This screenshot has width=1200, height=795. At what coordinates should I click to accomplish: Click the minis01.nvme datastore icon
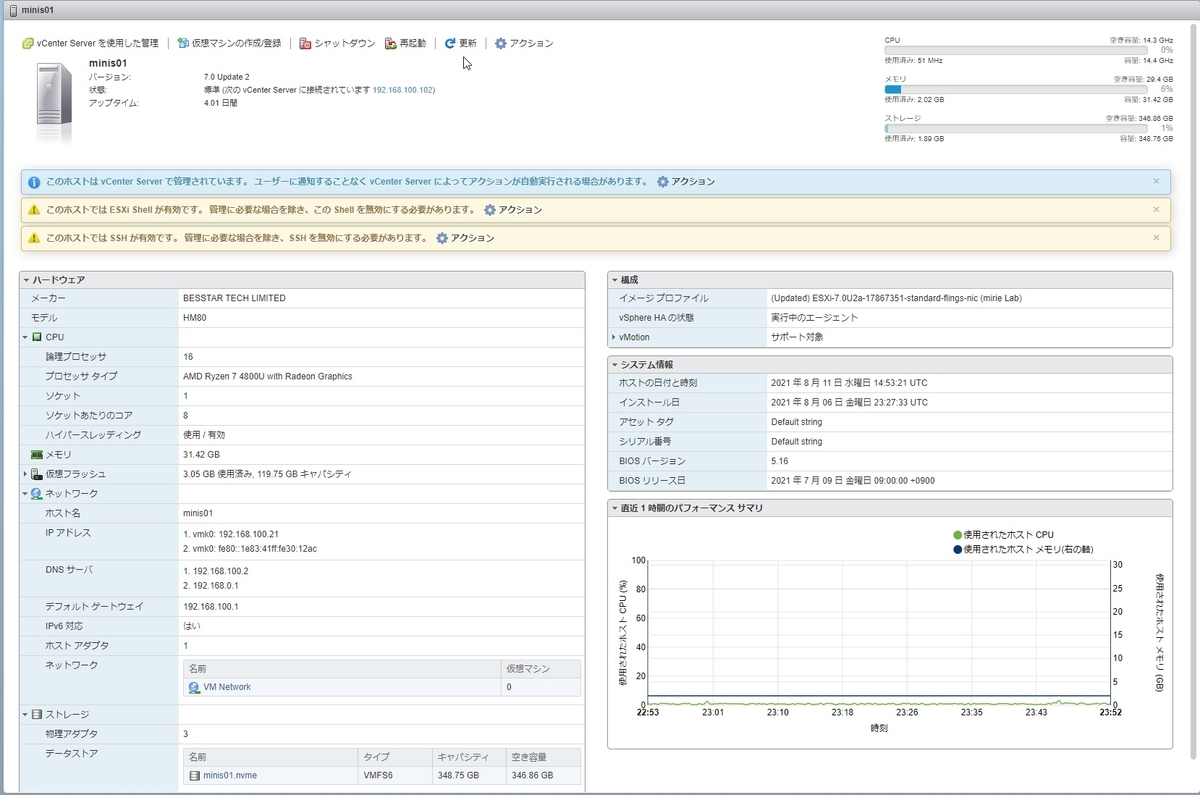click(x=194, y=775)
